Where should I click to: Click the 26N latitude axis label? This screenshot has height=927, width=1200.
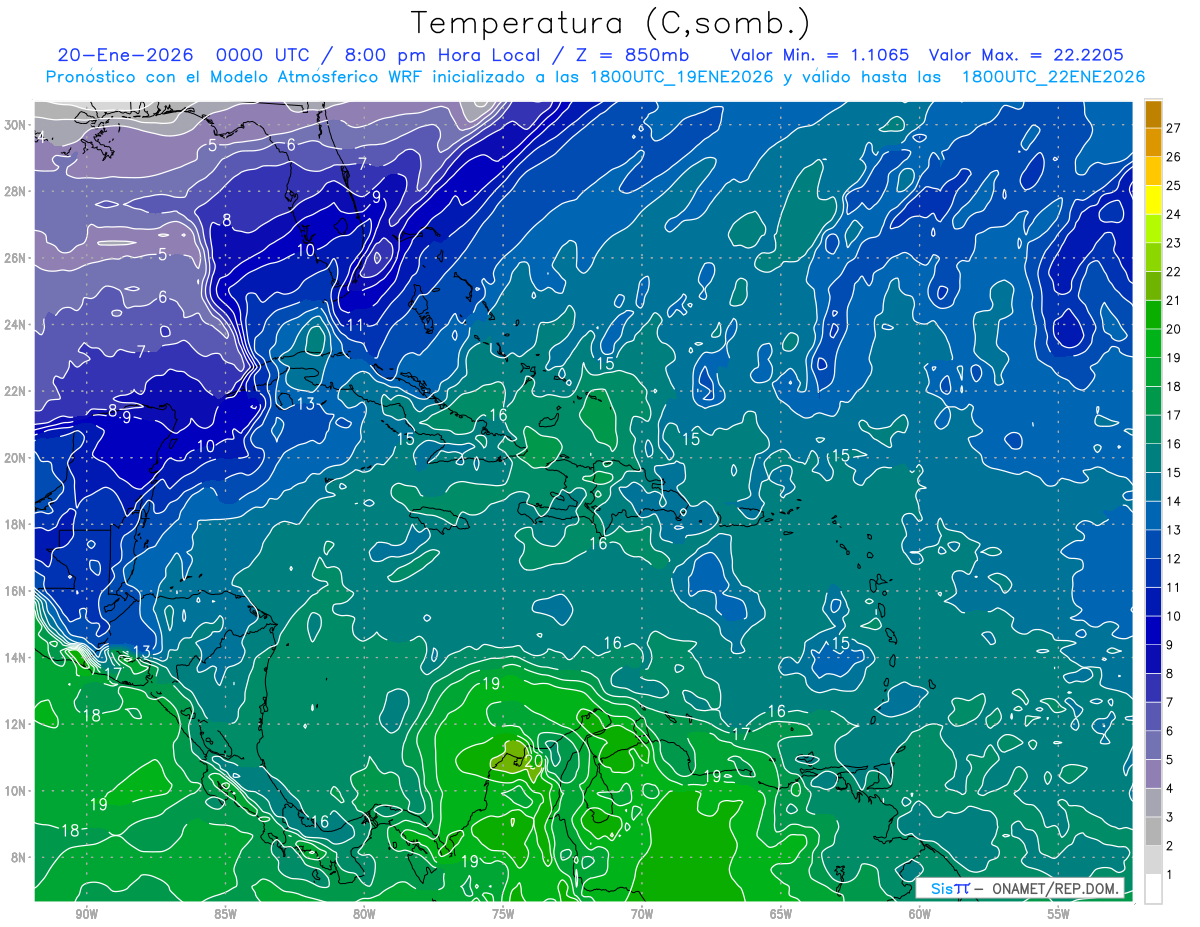pos(15,258)
